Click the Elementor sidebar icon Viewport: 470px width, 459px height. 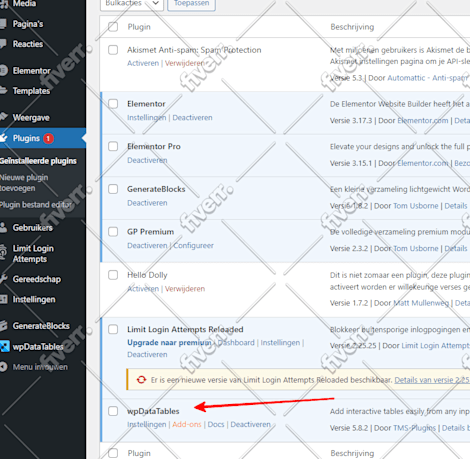tap(3, 71)
